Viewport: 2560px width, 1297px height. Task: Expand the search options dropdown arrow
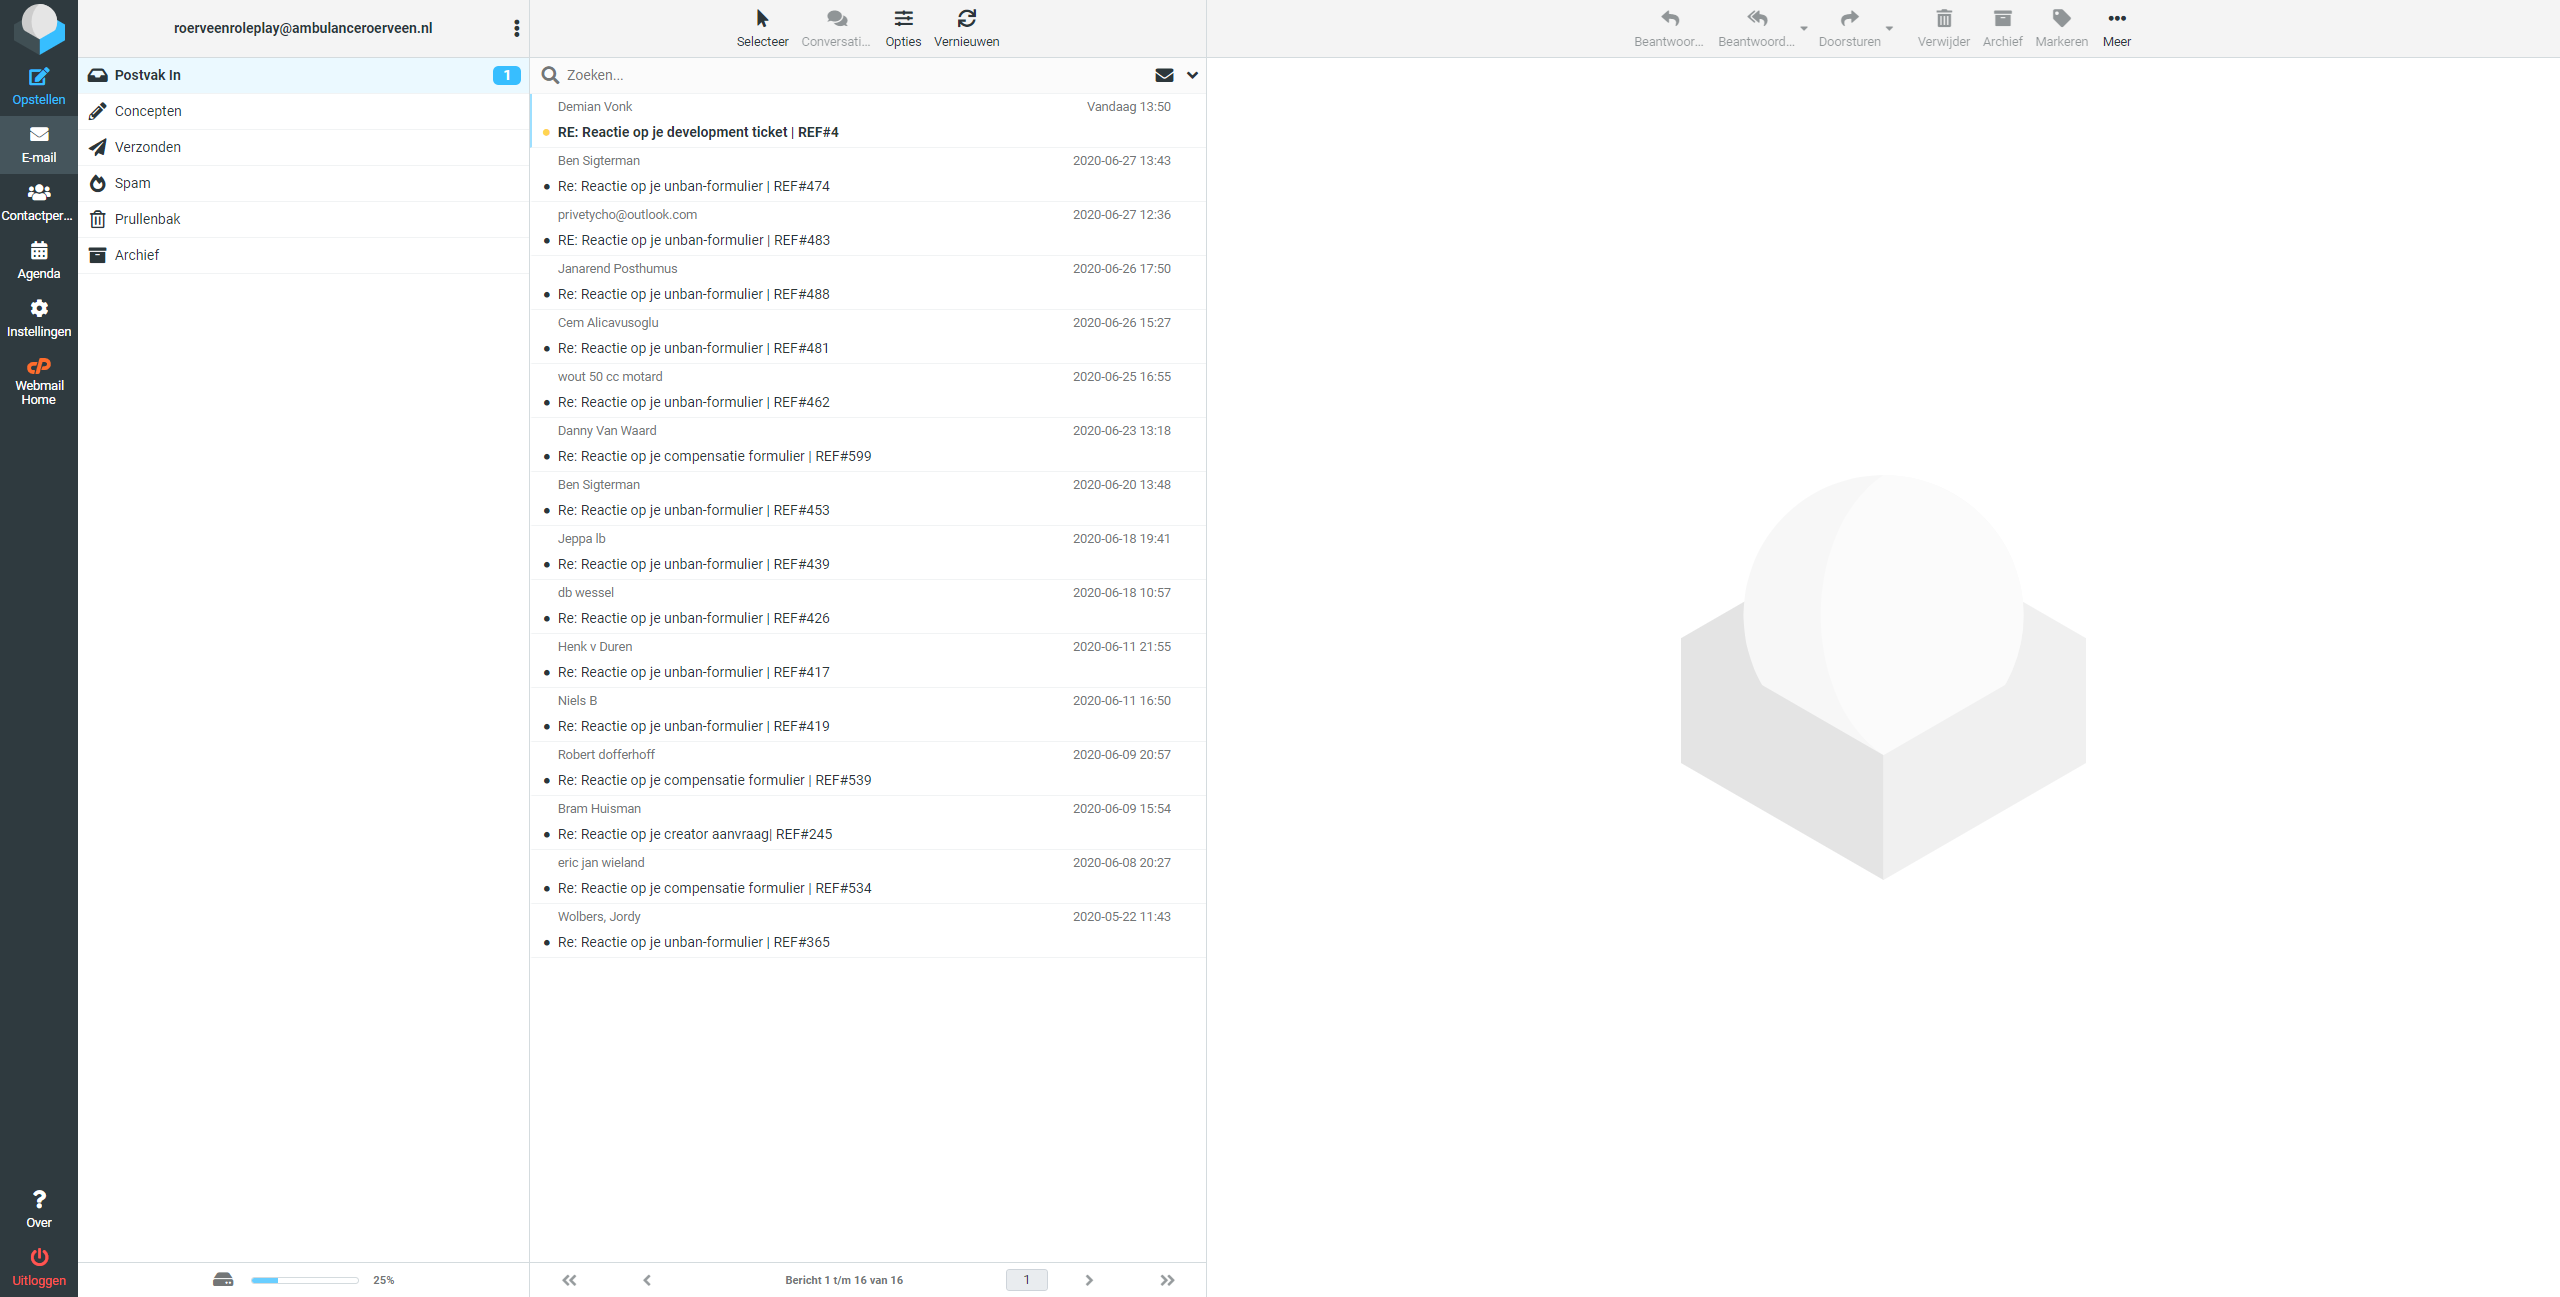(x=1192, y=75)
